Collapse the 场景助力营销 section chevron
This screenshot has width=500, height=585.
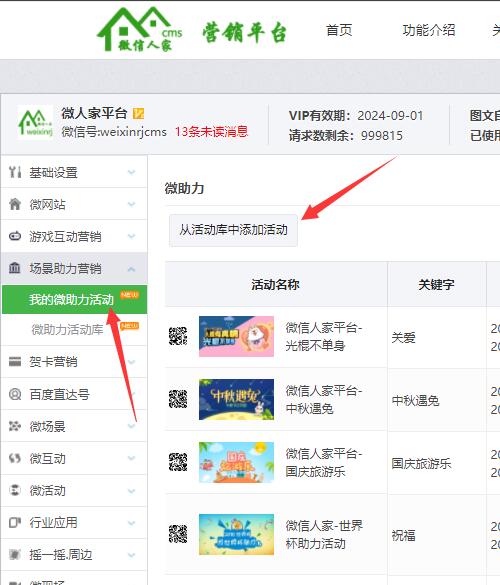coord(131,269)
